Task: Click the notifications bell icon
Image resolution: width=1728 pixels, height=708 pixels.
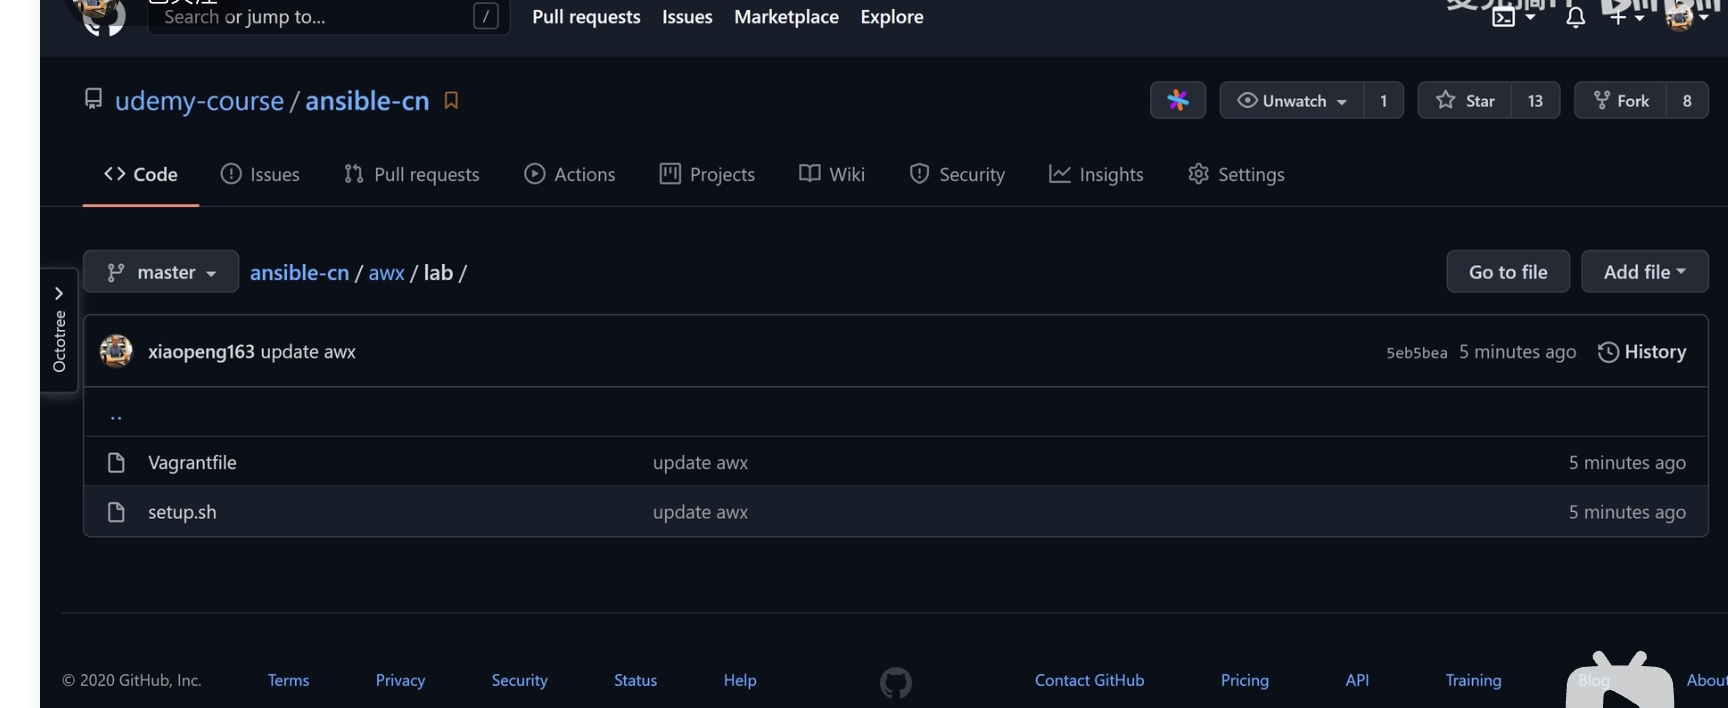Action: 1575,17
